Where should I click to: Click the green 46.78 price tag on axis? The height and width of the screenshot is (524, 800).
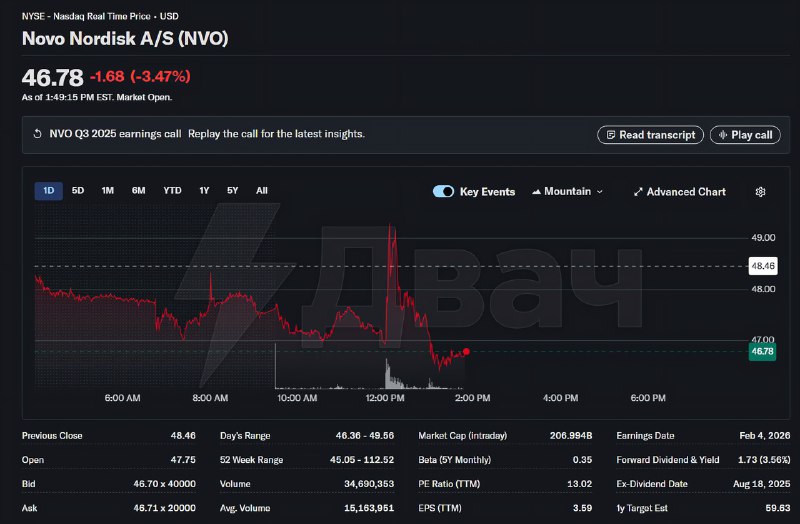pos(762,351)
